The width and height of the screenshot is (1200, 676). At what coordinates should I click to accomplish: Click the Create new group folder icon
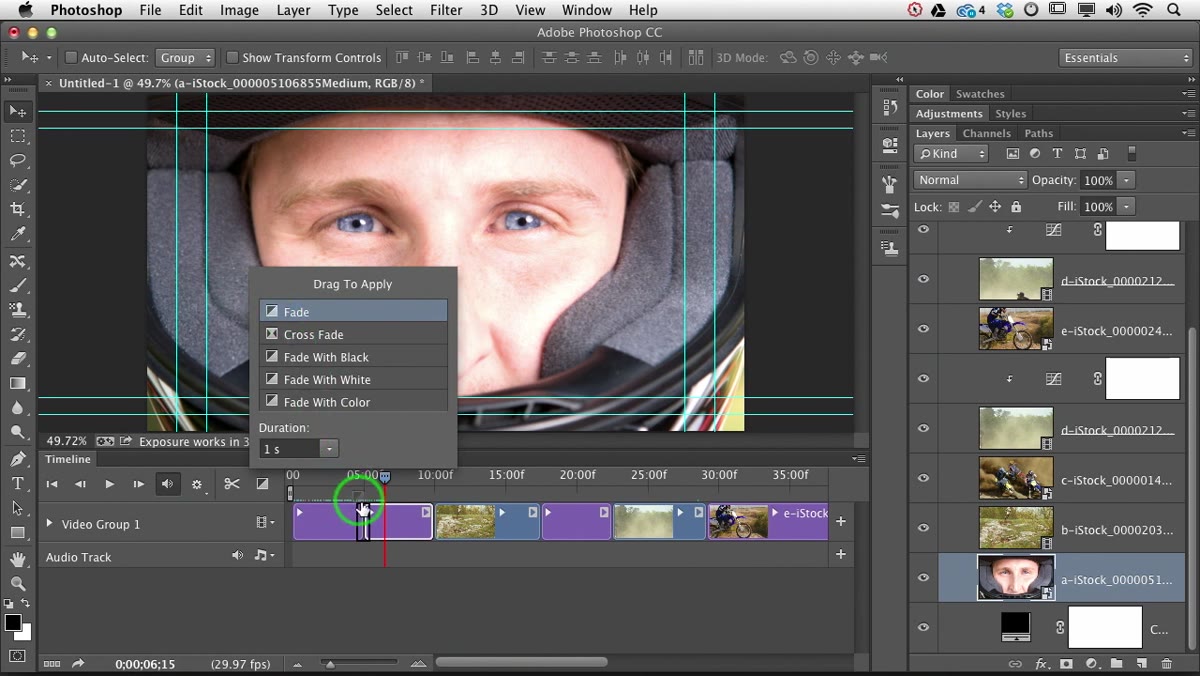point(1116,663)
